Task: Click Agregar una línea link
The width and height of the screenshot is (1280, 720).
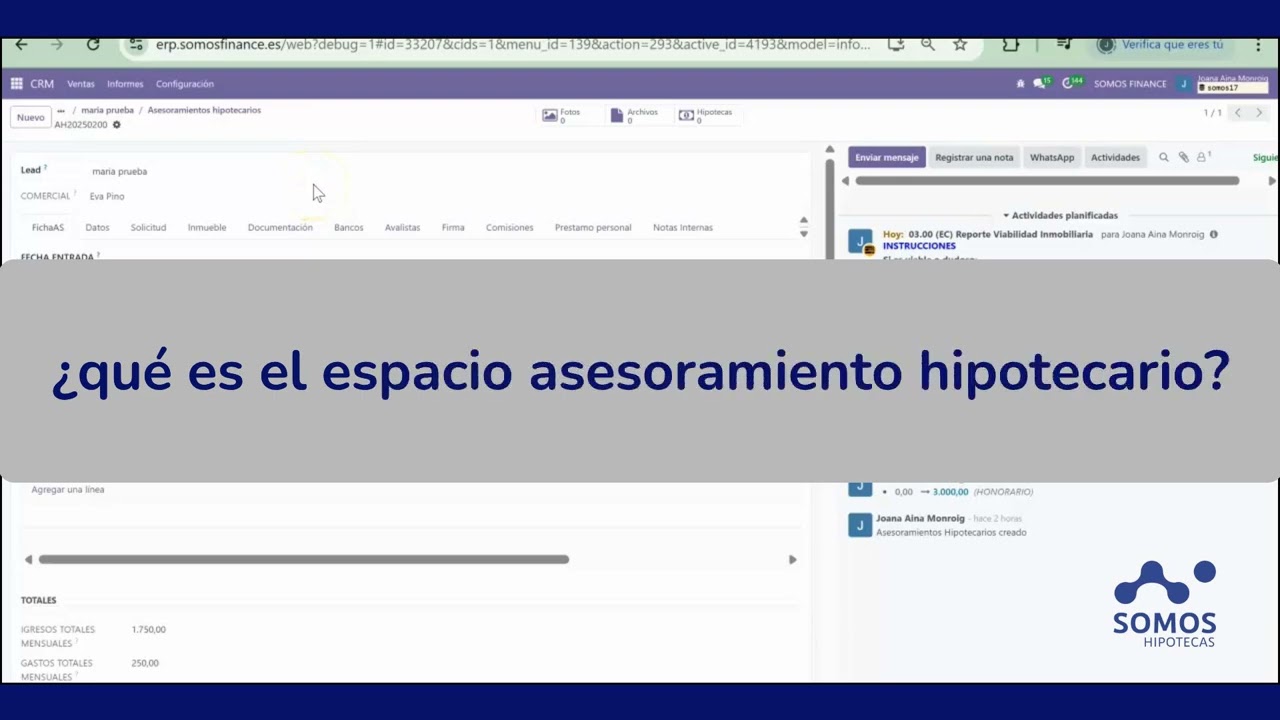Action: tap(68, 489)
